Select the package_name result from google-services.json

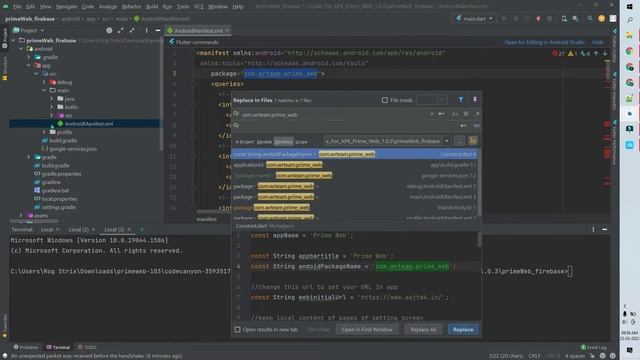click(x=354, y=176)
